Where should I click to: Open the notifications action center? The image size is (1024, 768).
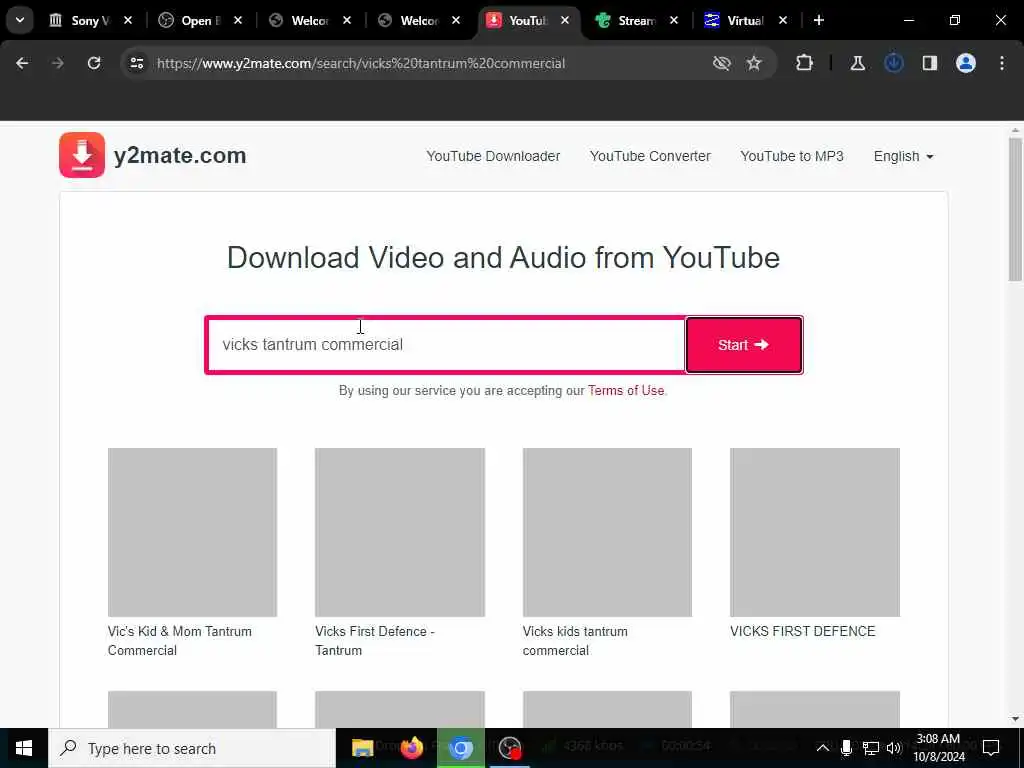click(x=991, y=748)
